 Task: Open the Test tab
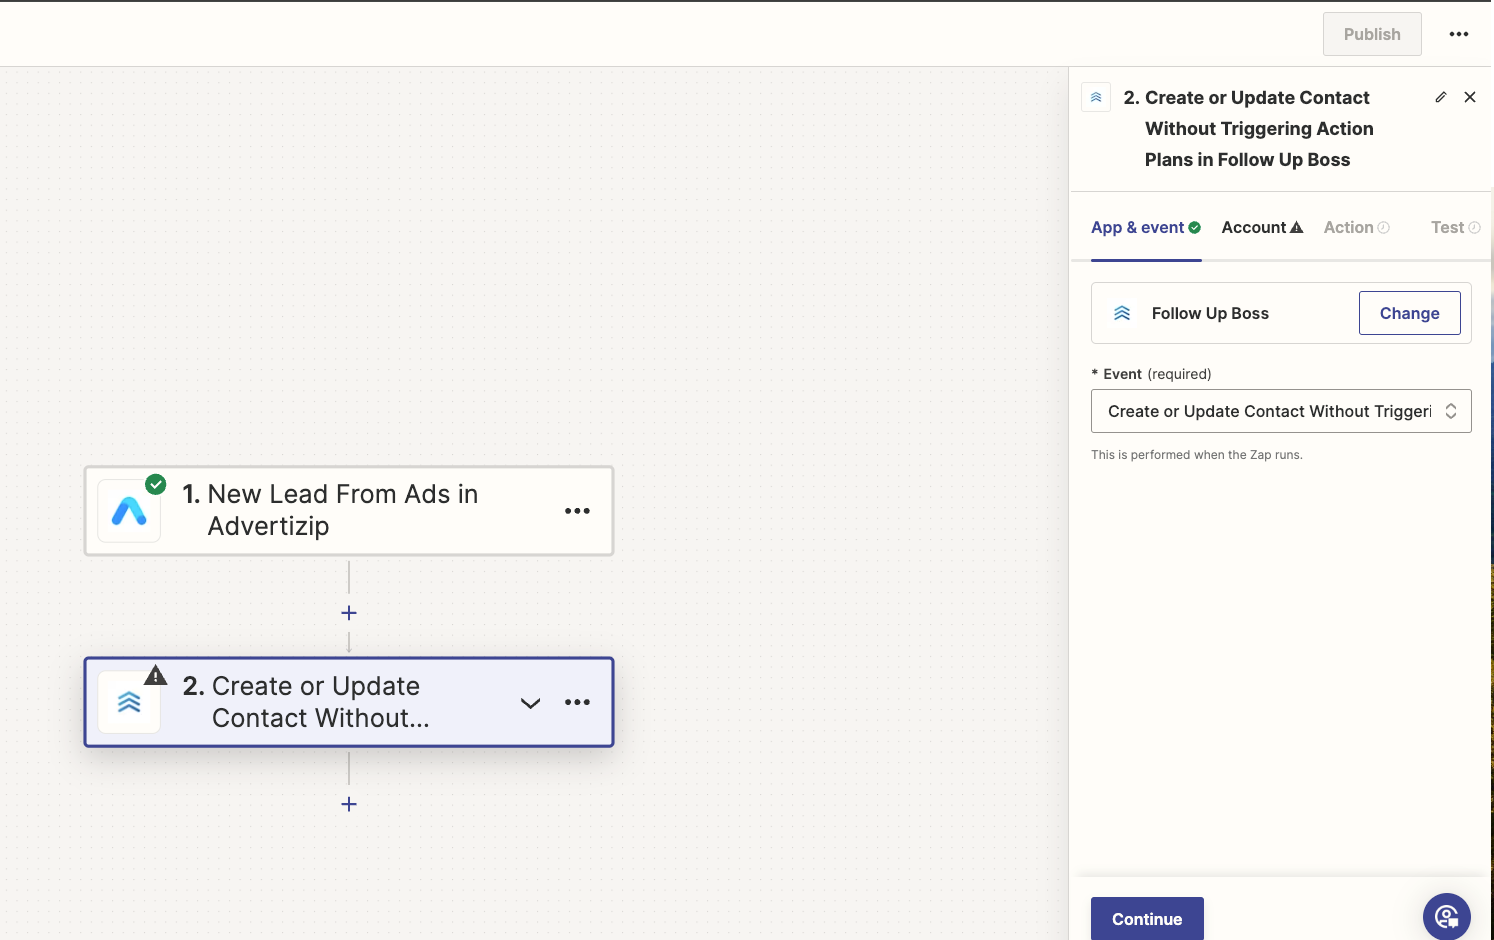(x=1454, y=228)
